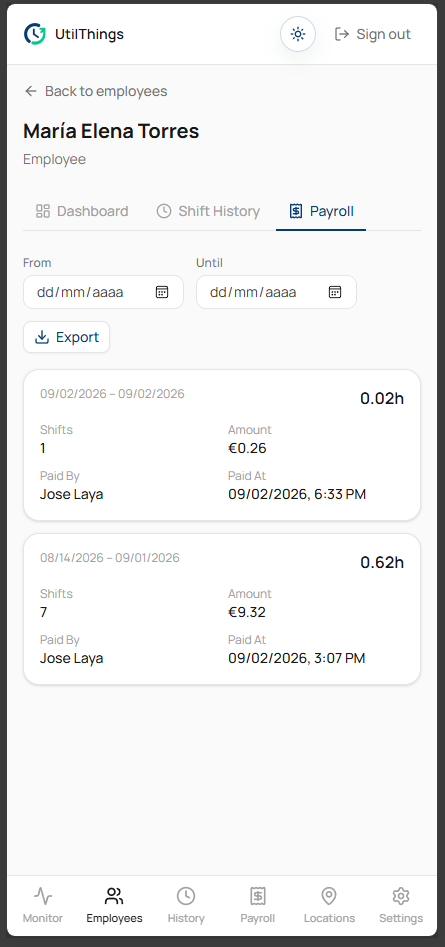The image size is (445, 947).
Task: Click the Payroll receipt icon in bottom nav
Action: pyautogui.click(x=258, y=896)
